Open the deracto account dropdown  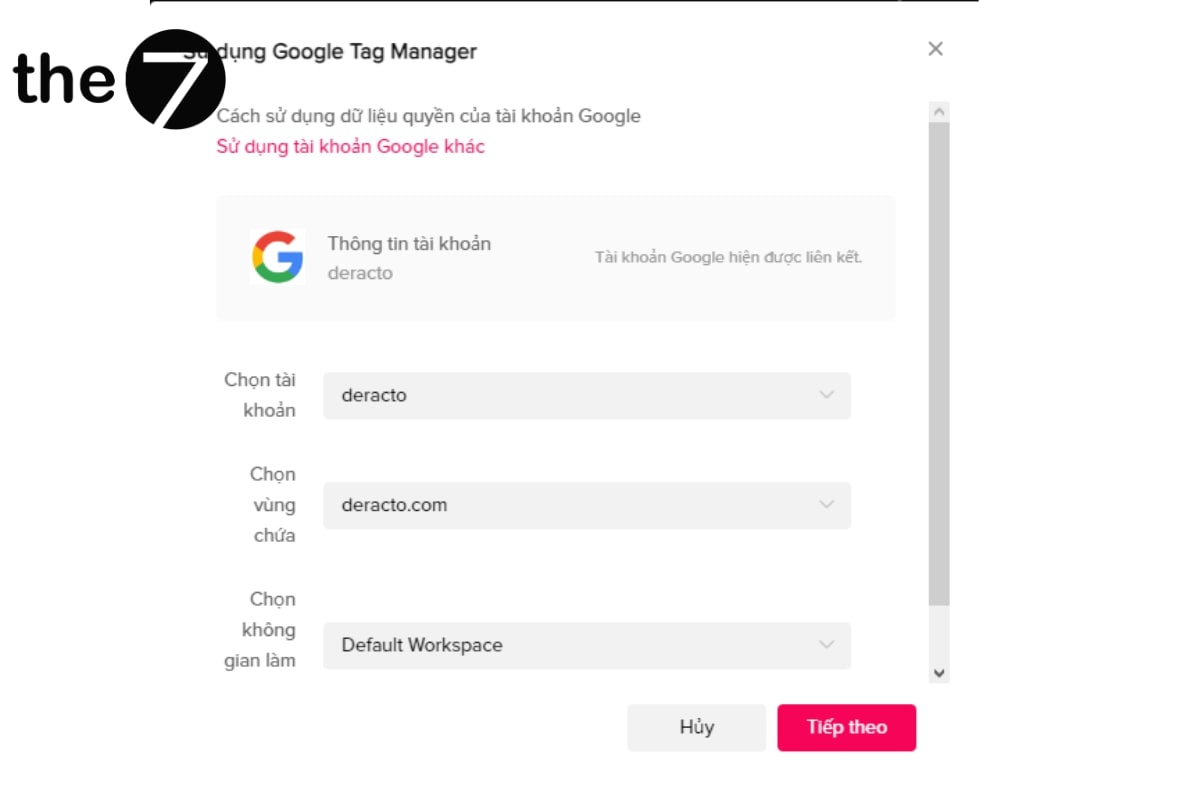pyautogui.click(x=586, y=395)
